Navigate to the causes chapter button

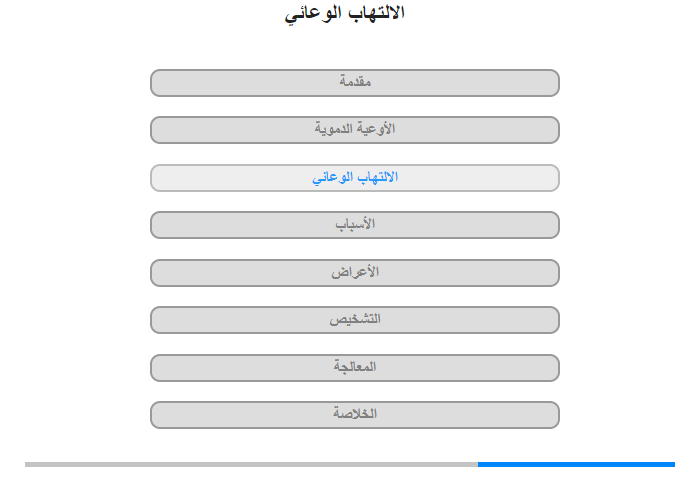point(355,225)
